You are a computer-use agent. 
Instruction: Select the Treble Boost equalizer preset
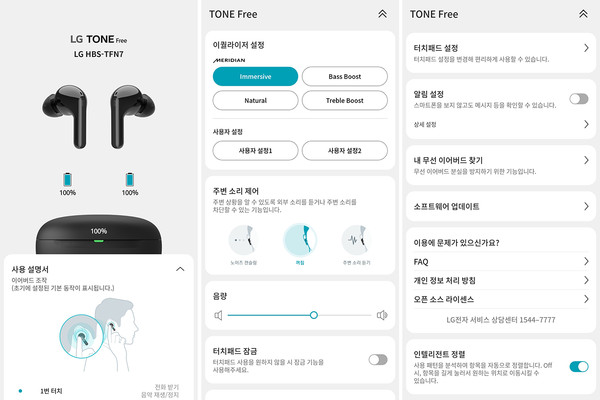(x=345, y=100)
